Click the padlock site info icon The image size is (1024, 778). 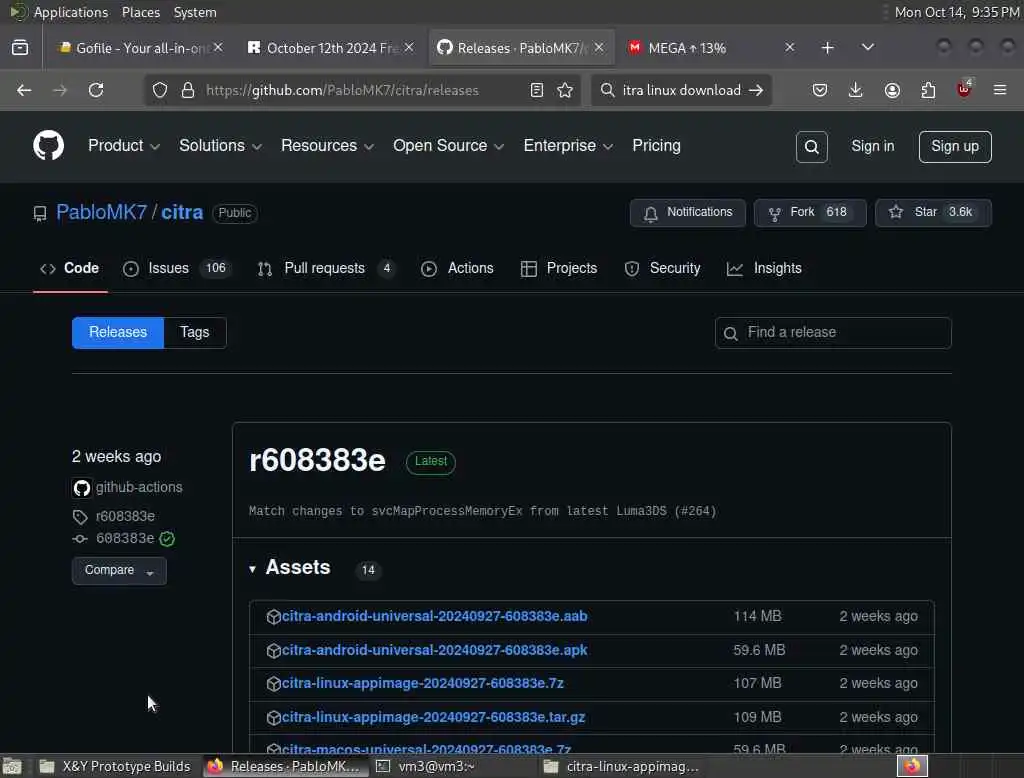pos(188,90)
